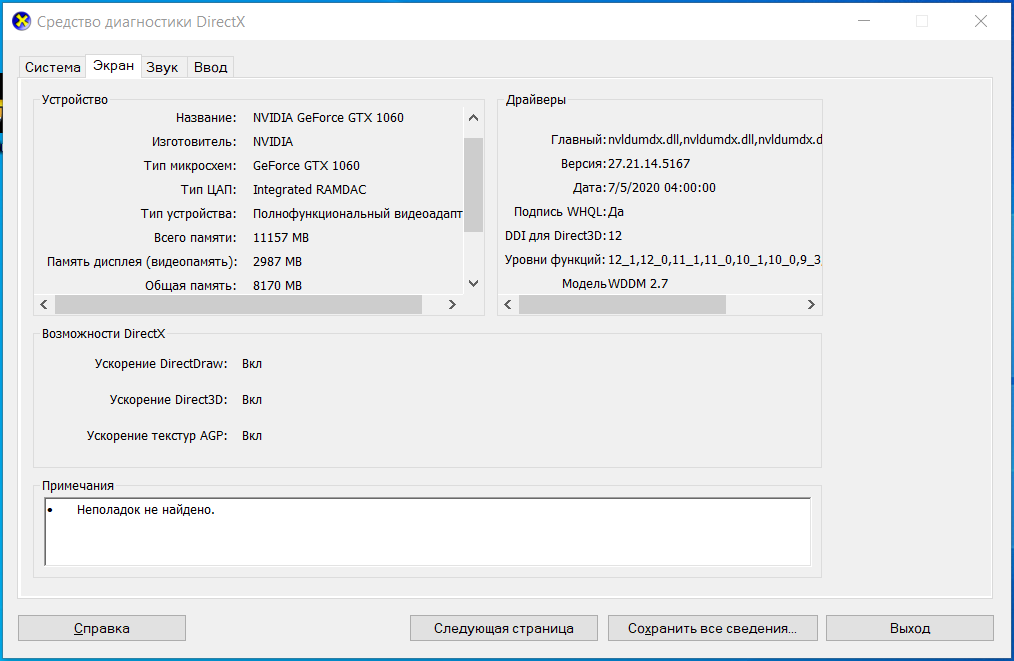Click right arrow of Драйверы horizontal scrollbar
The height and width of the screenshot is (661, 1014).
coord(811,305)
